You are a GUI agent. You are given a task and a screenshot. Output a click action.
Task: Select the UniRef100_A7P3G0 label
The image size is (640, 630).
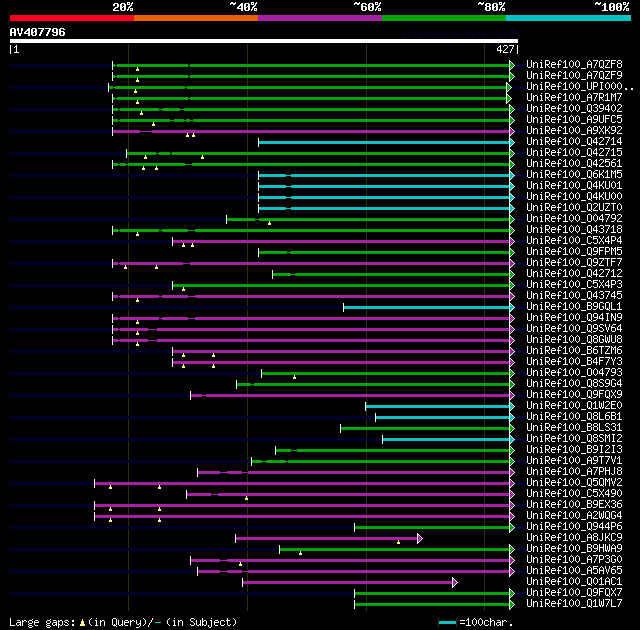(x=574, y=560)
